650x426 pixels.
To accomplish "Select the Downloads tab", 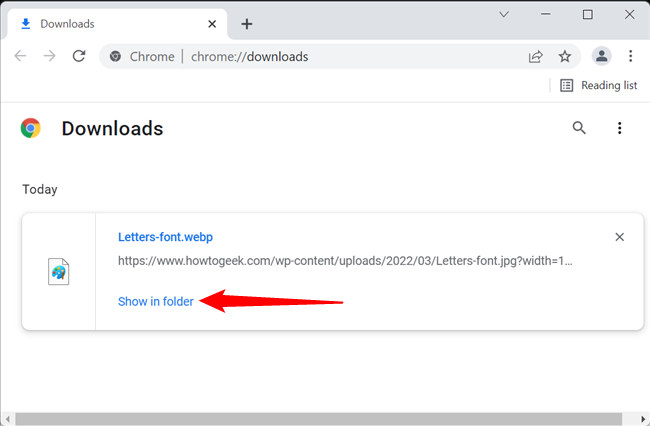I will 112,22.
